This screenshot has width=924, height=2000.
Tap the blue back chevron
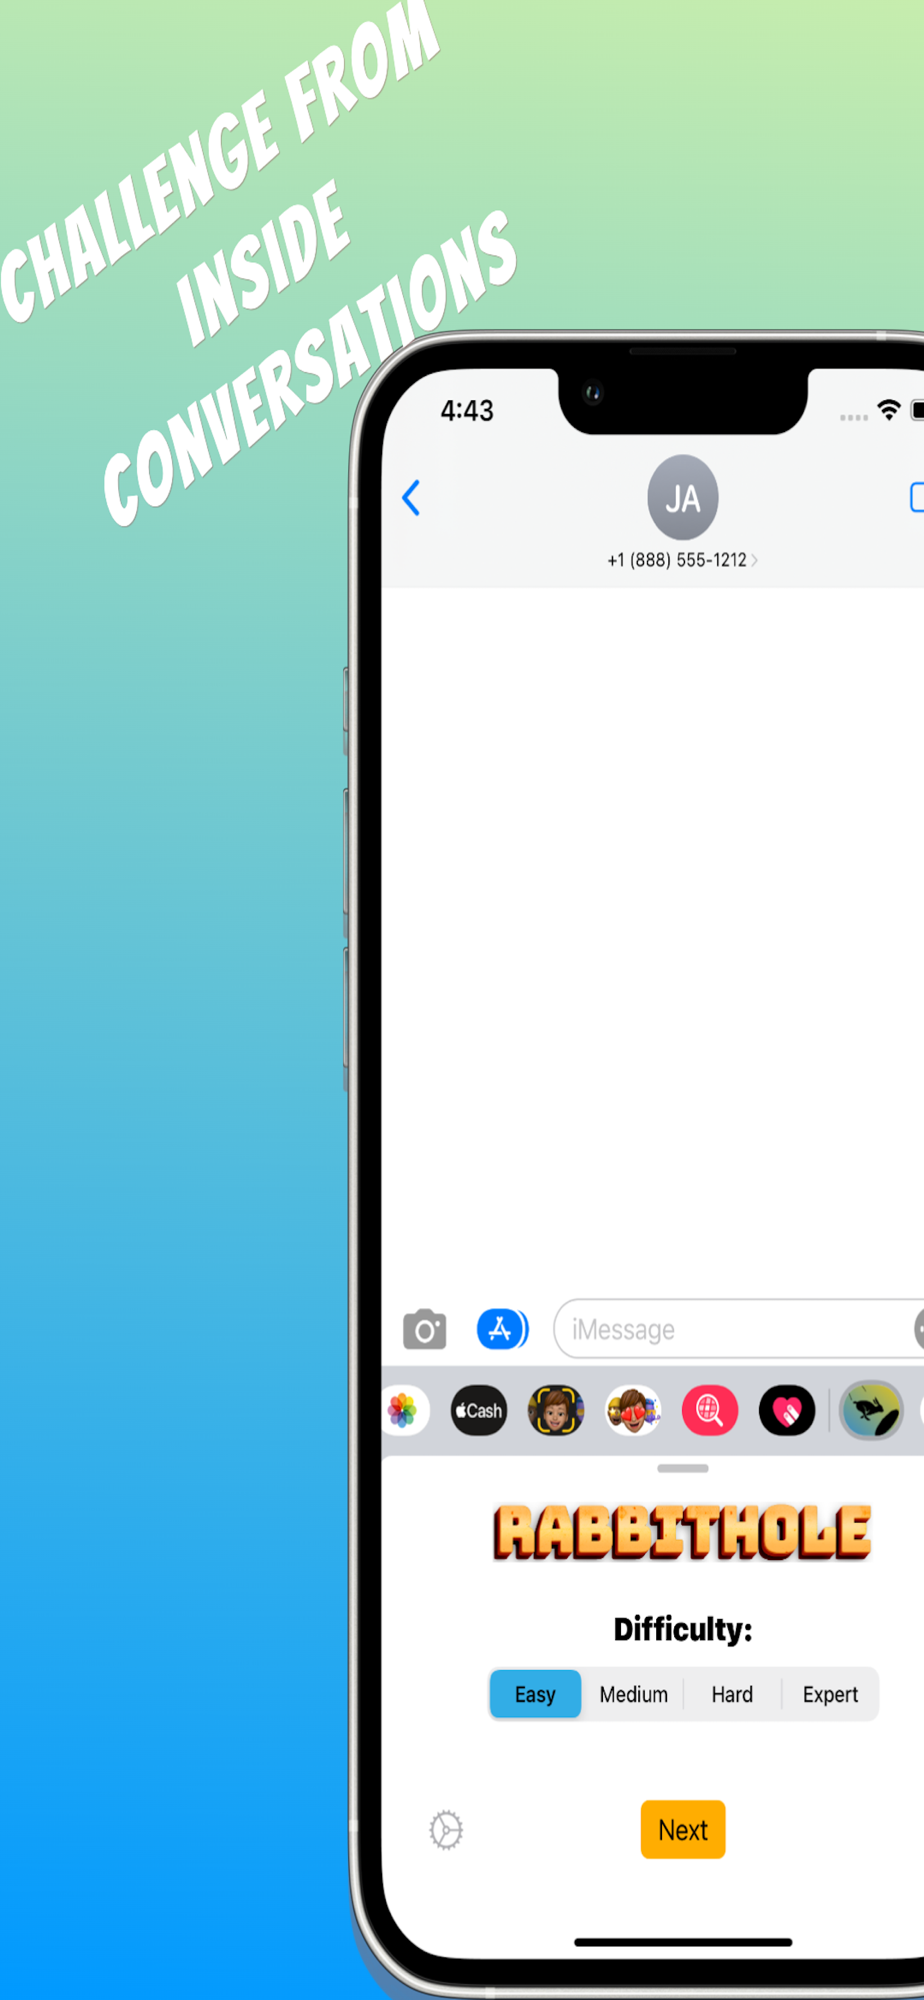point(411,497)
